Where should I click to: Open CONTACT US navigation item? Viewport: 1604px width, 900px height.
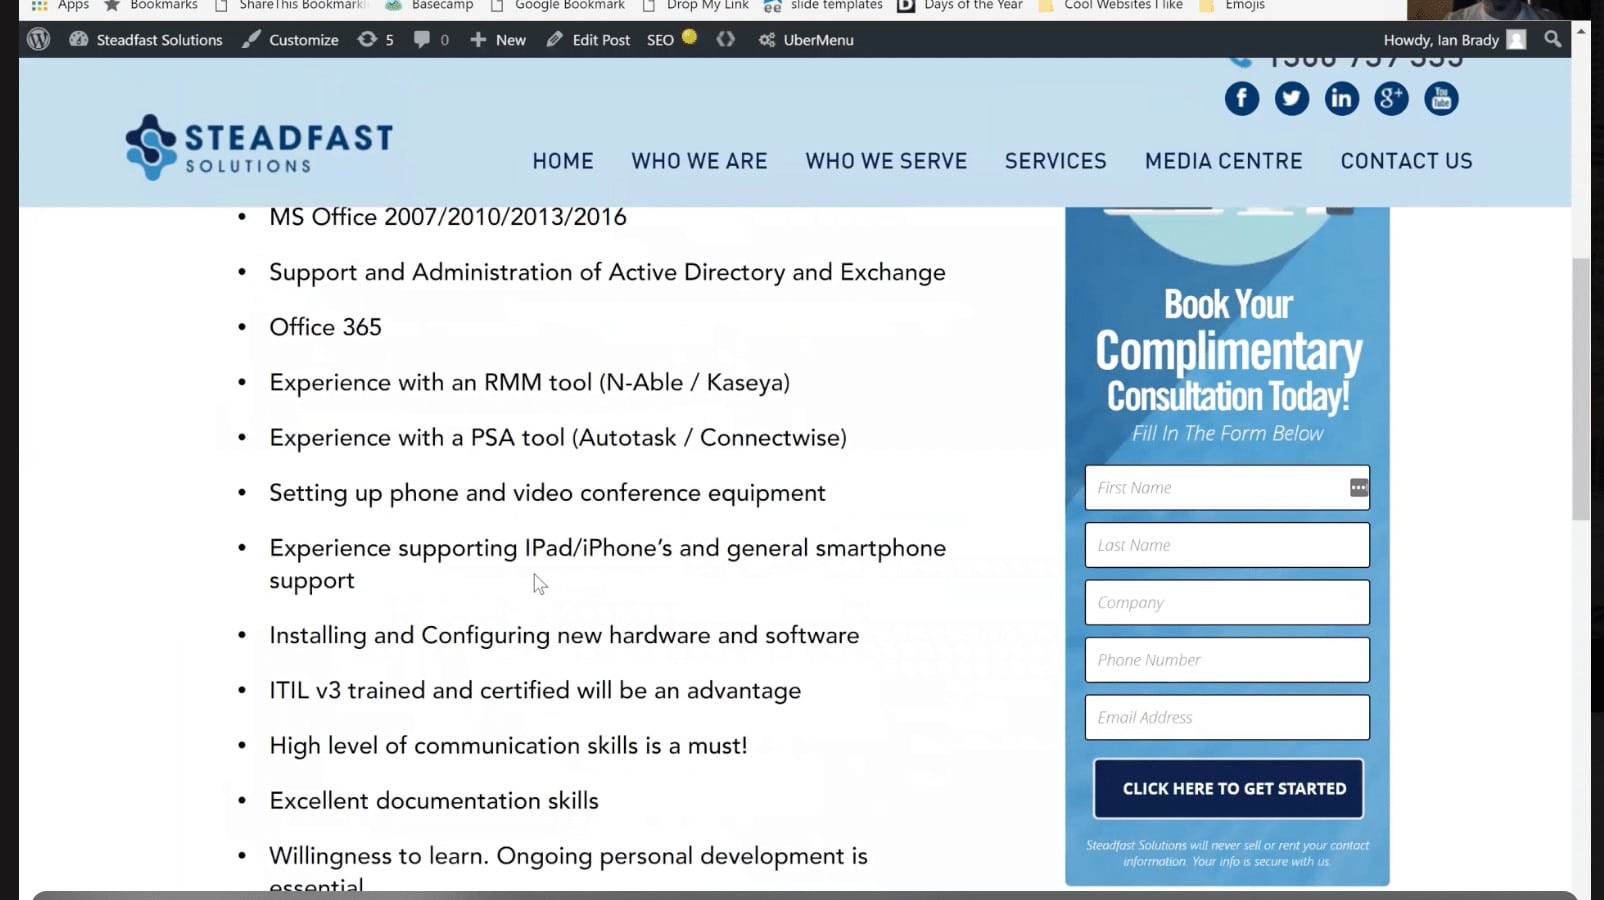1406,161
